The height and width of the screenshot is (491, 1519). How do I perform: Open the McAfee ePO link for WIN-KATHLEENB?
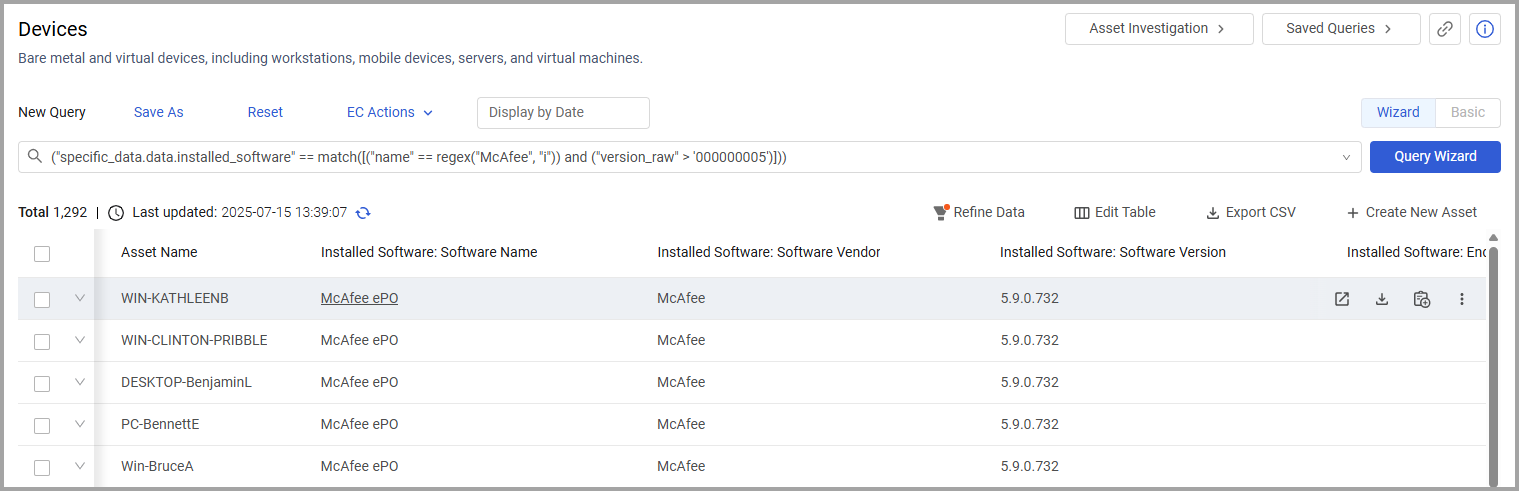pos(359,298)
